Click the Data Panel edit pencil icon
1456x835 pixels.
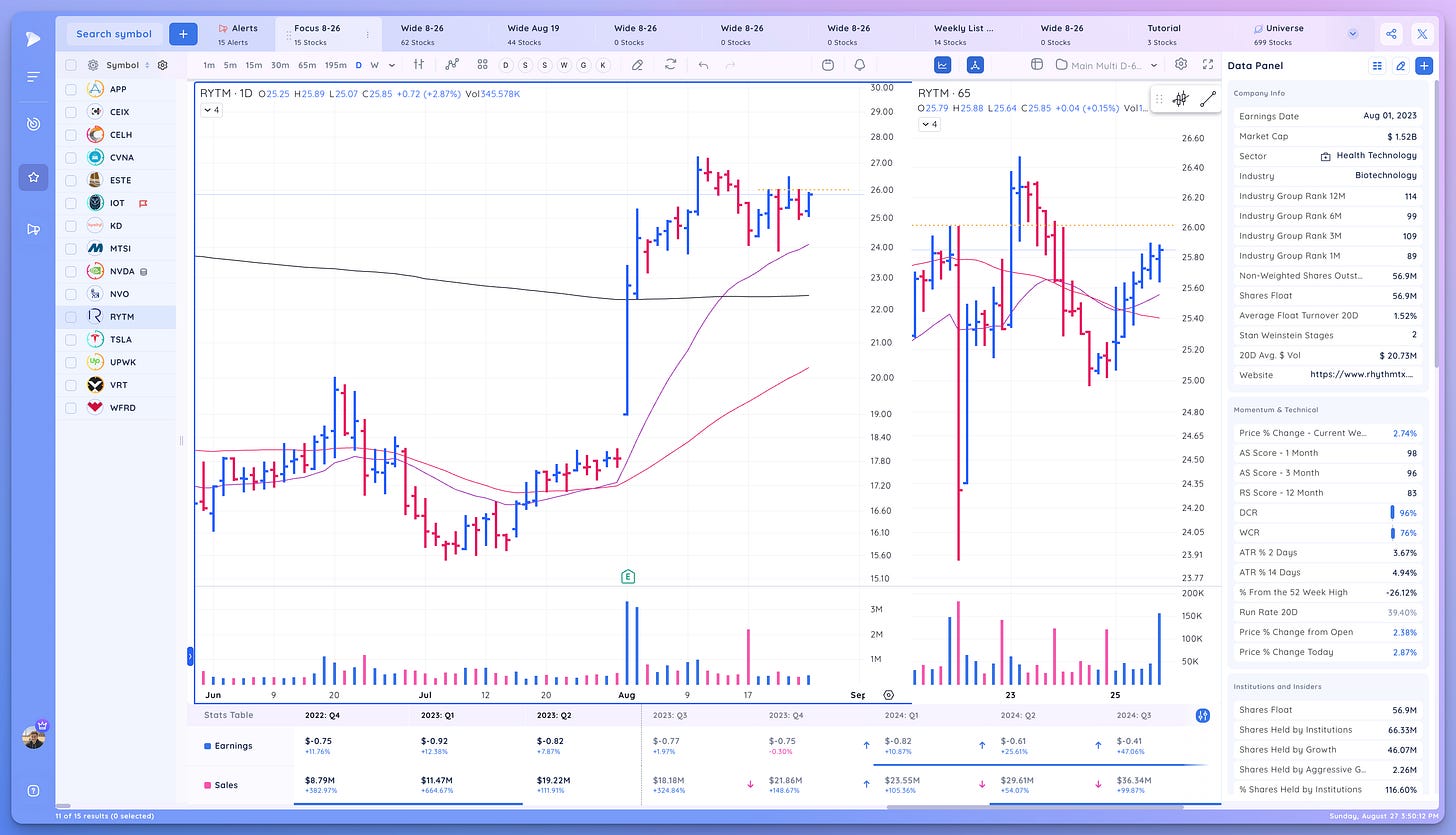coord(1400,65)
